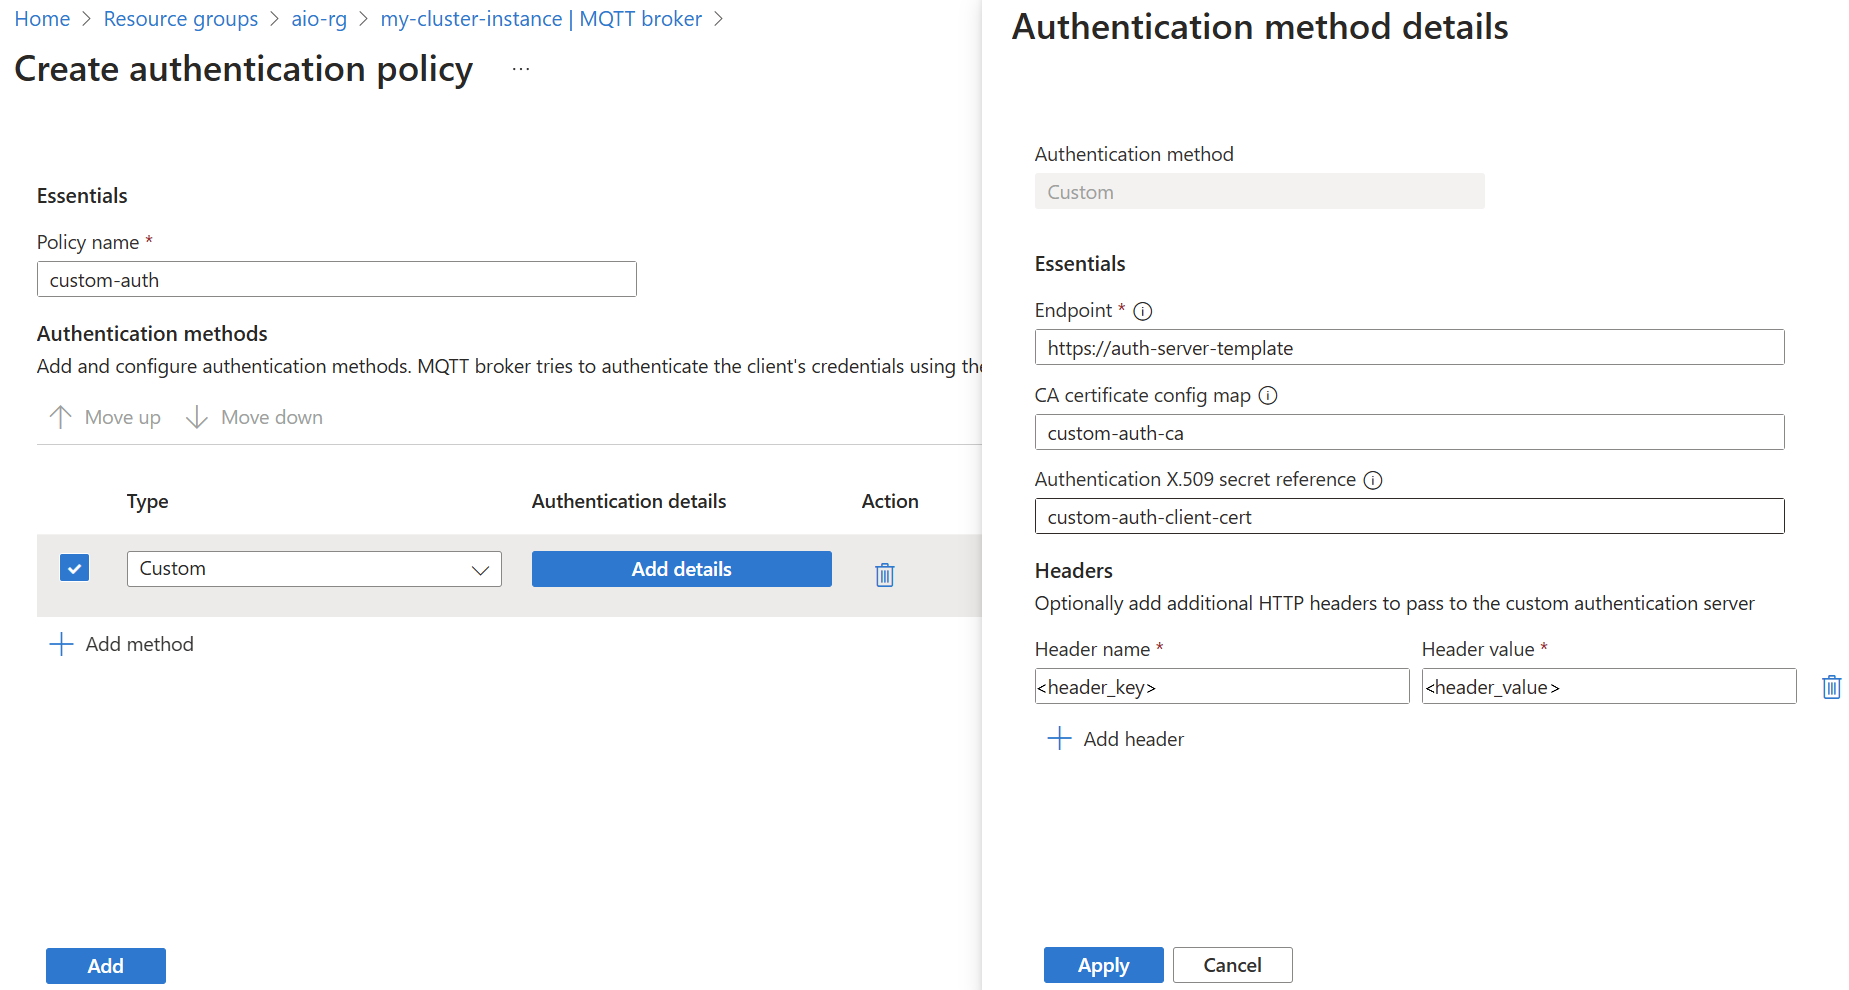Cancel the authentication method details
The height and width of the screenshot is (990, 1849).
[x=1232, y=964]
